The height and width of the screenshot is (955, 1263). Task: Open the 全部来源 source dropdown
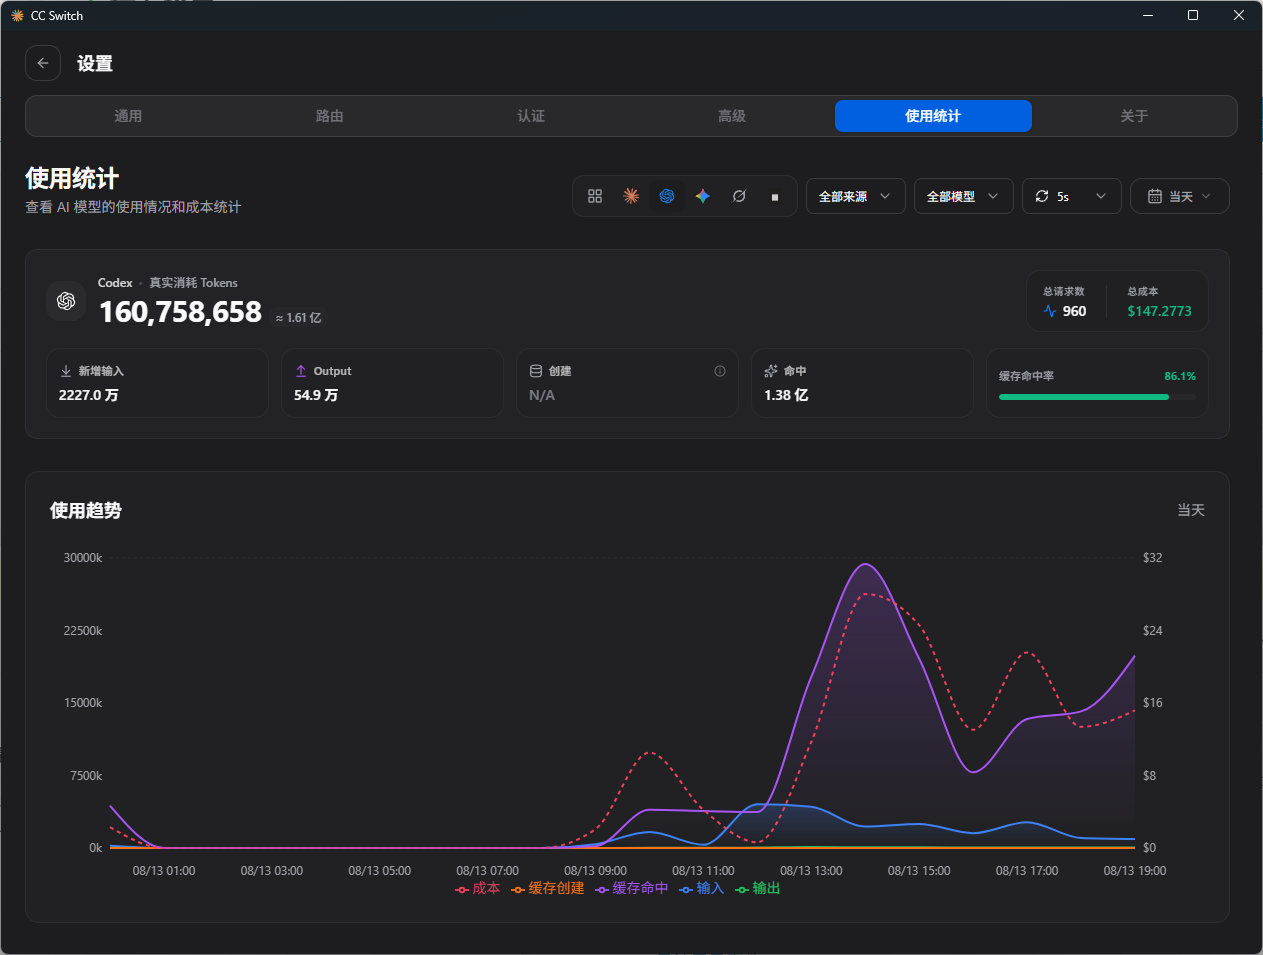click(856, 196)
